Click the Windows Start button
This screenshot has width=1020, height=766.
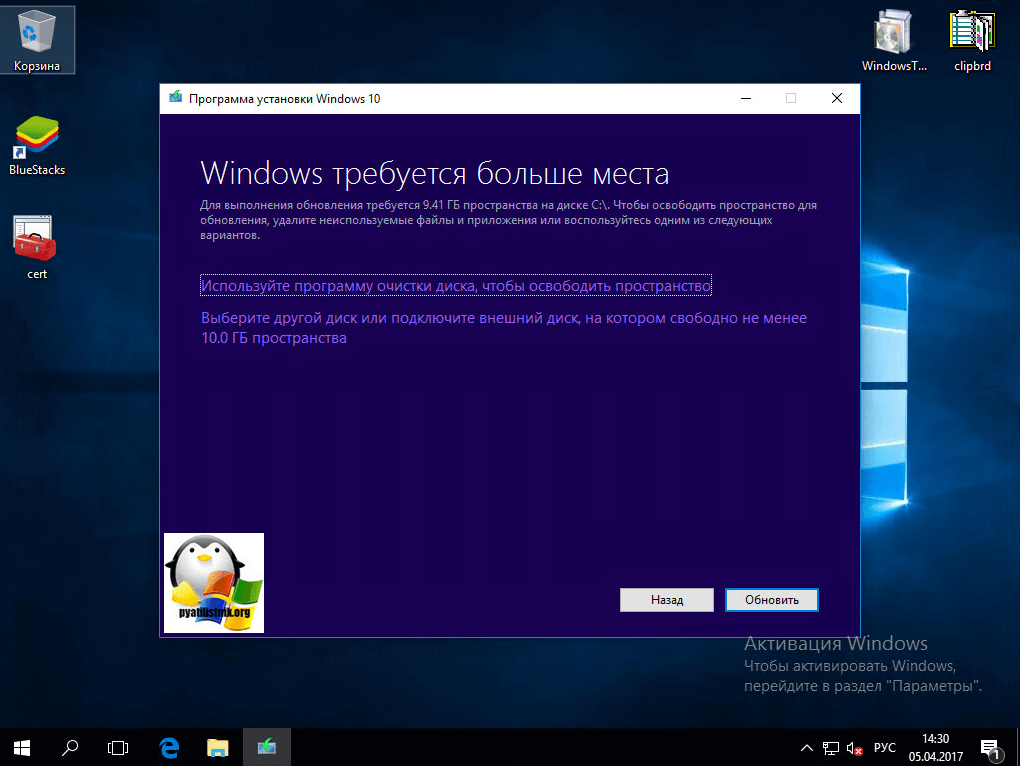point(21,746)
